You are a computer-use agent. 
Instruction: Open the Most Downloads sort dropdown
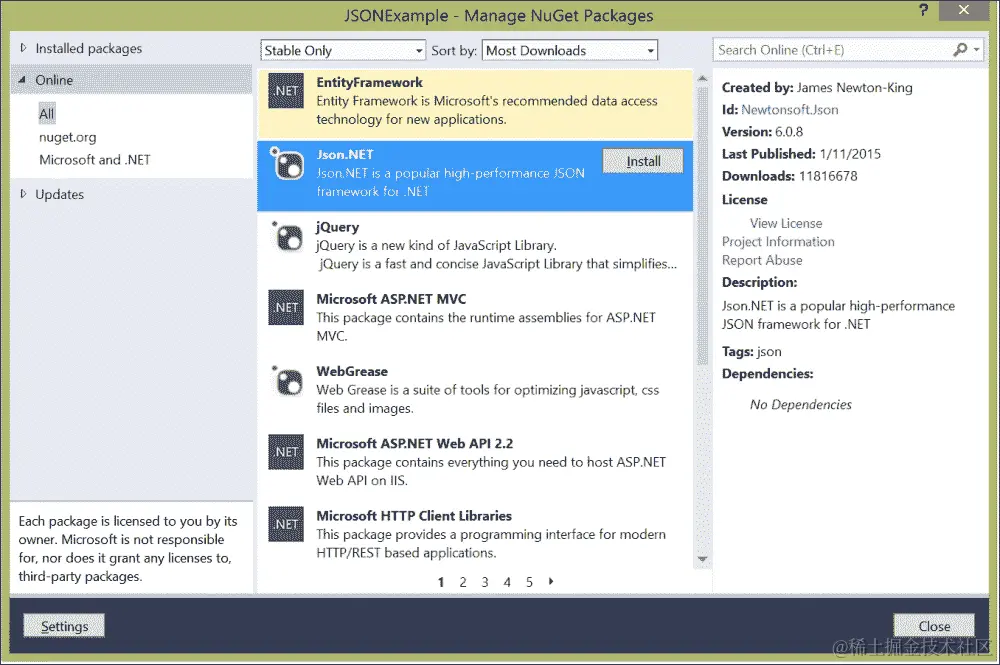click(570, 50)
